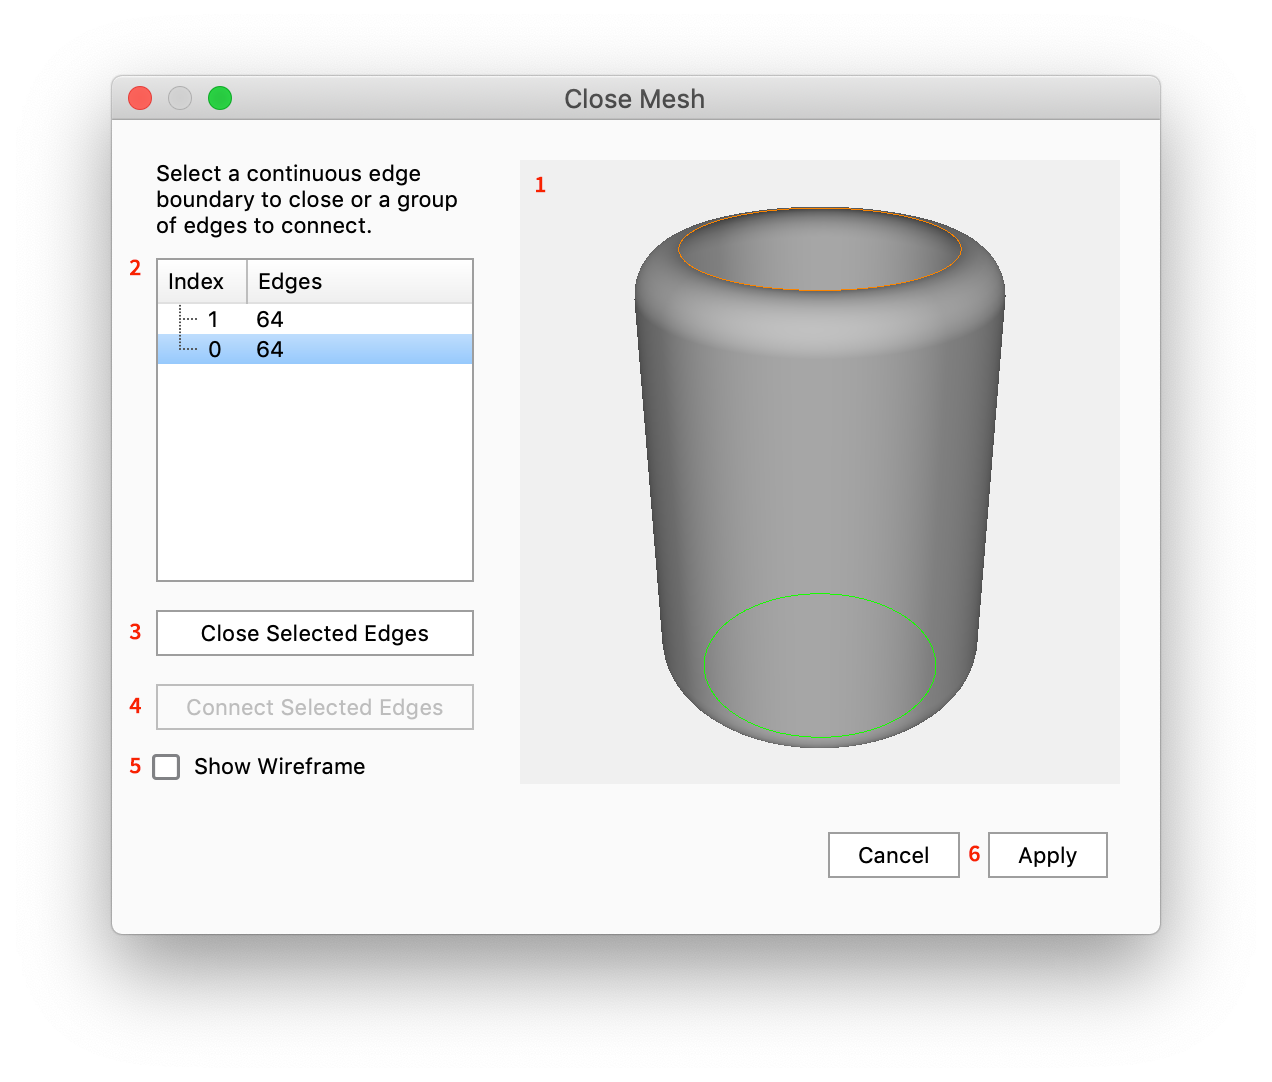Cancel the Close Mesh dialog
The height and width of the screenshot is (1082, 1272).
coord(893,855)
